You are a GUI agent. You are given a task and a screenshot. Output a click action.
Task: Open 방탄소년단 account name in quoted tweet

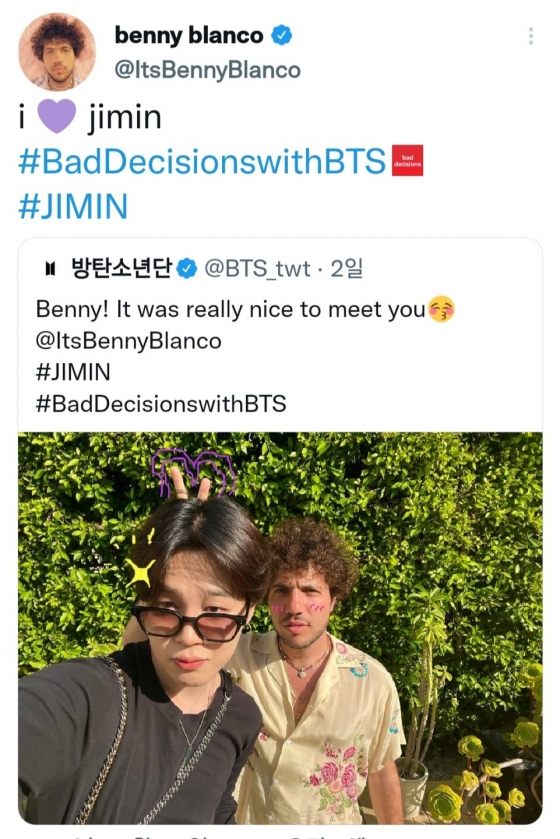pyautogui.click(x=121, y=268)
